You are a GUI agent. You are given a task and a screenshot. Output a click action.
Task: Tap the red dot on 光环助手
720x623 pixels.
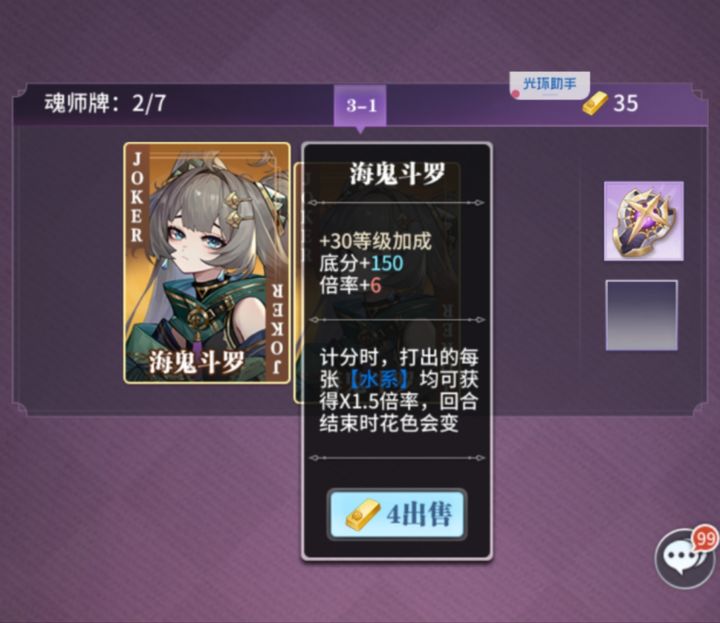pyautogui.click(x=516, y=94)
